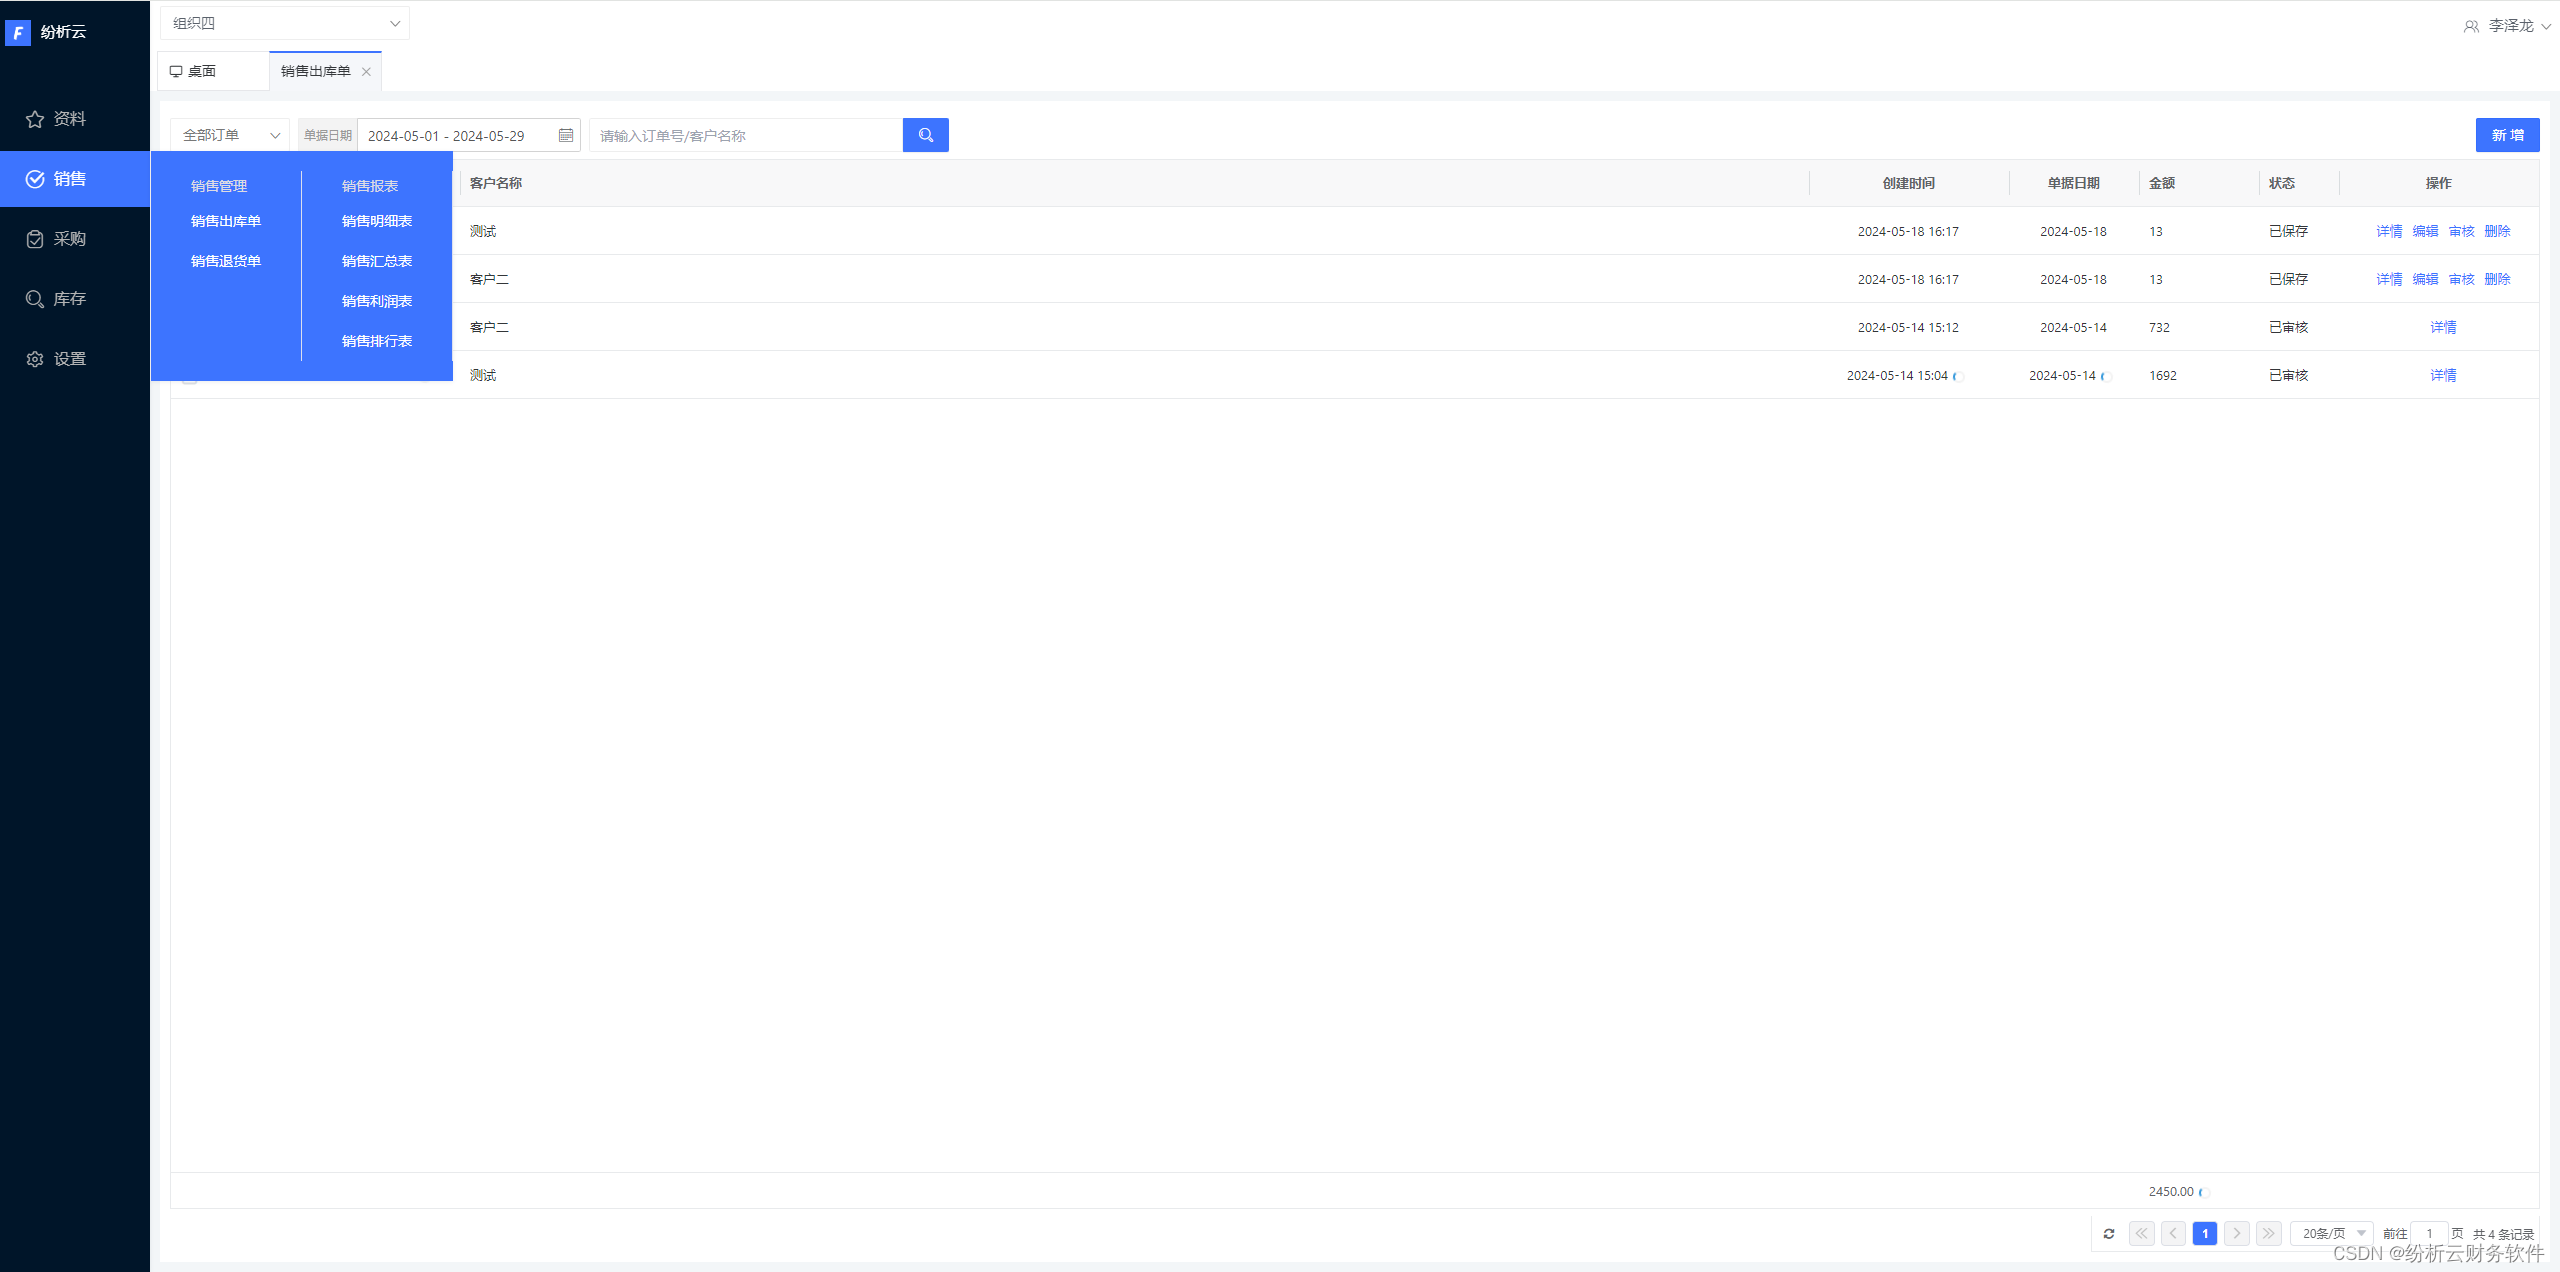2560x1272 pixels.
Task: Expand the 组织四 organization dropdown
Action: (x=285, y=23)
